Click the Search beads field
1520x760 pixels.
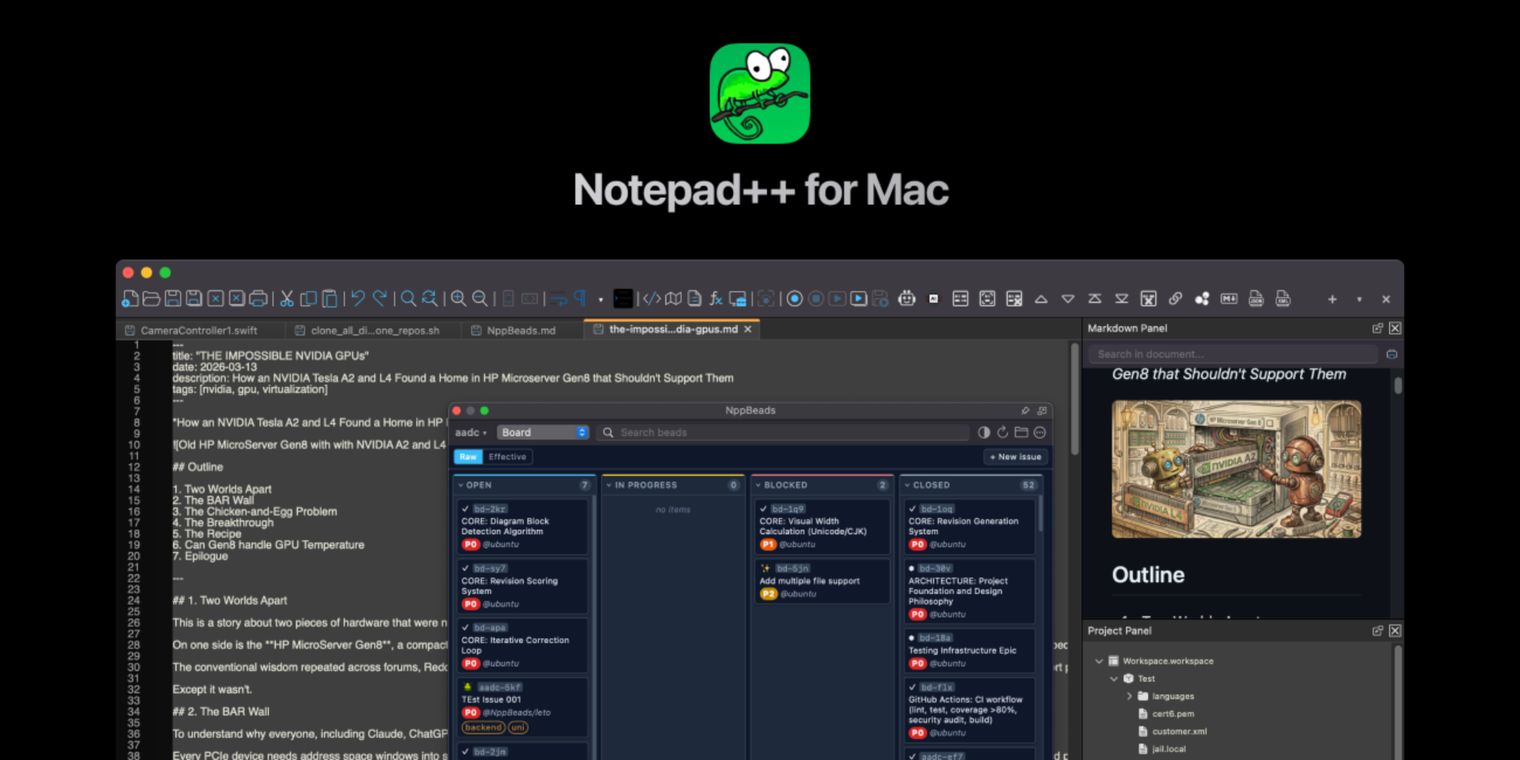(783, 432)
